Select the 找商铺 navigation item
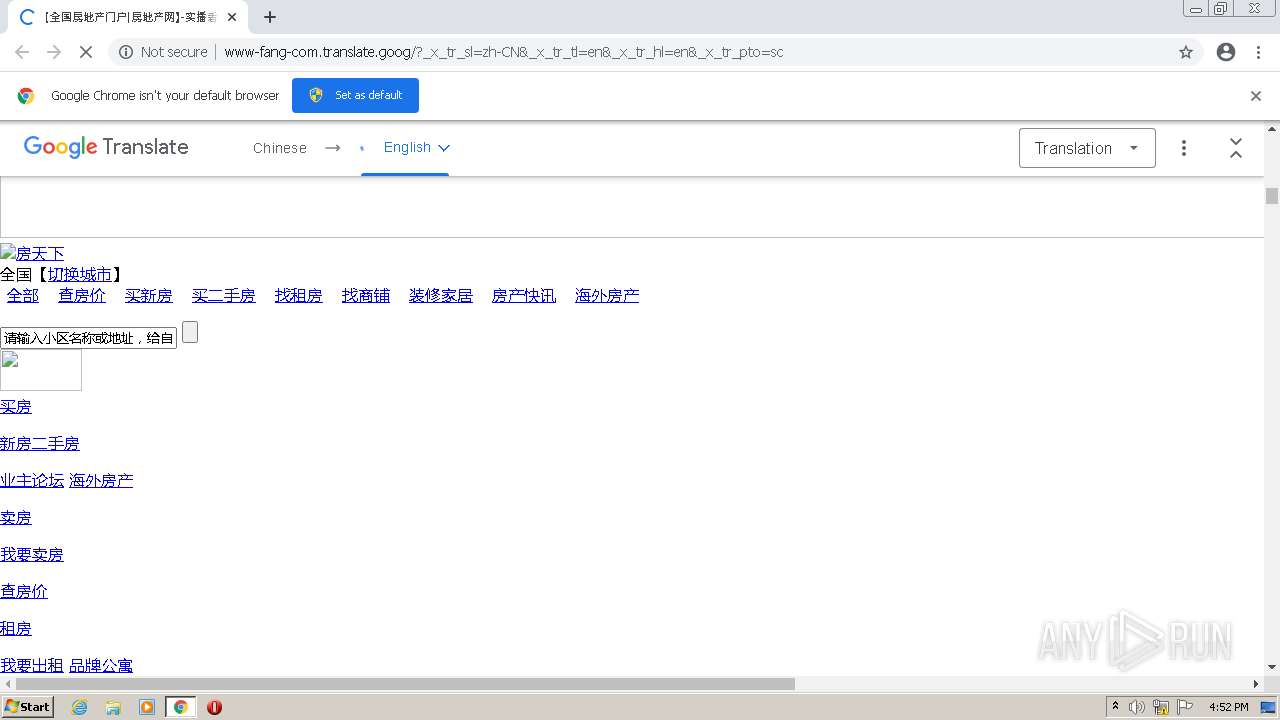Viewport: 1280px width, 720px height. 366,296
